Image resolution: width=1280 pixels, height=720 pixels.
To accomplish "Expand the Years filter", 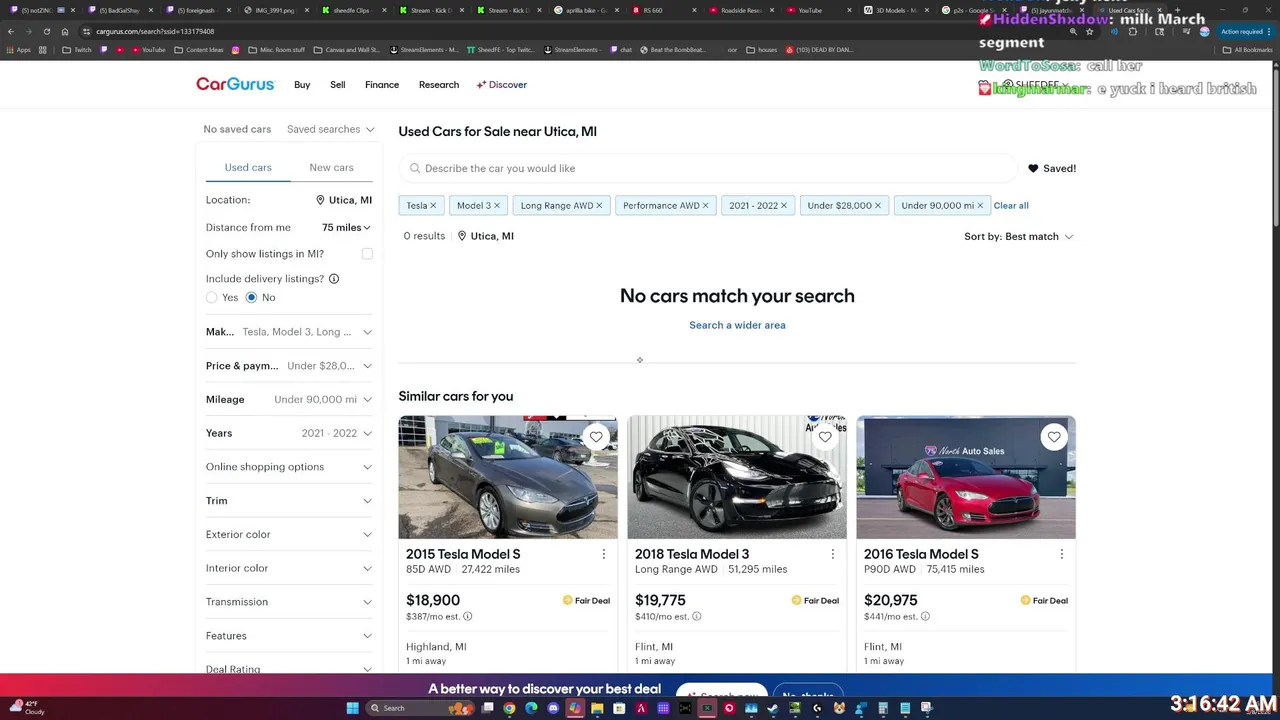I will tap(289, 433).
